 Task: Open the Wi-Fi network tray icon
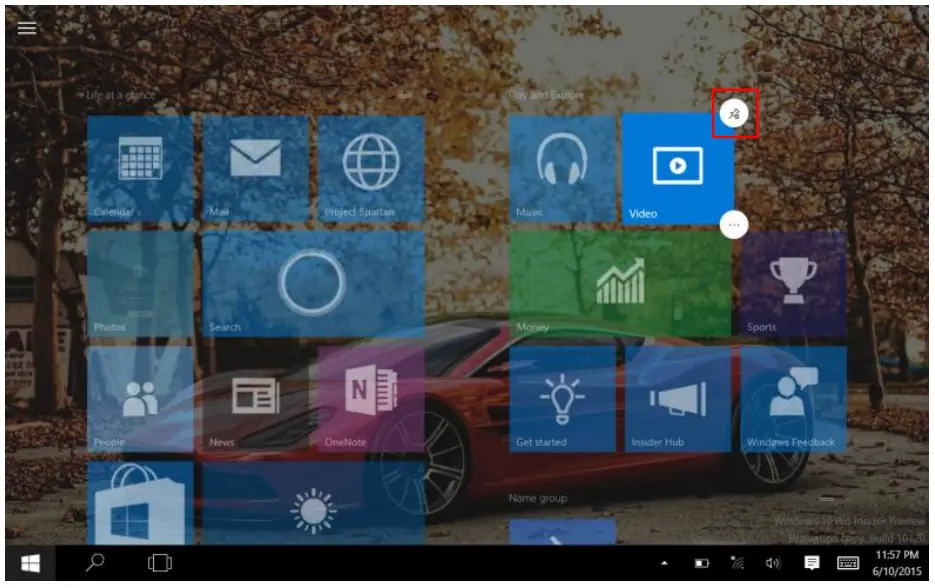point(737,564)
